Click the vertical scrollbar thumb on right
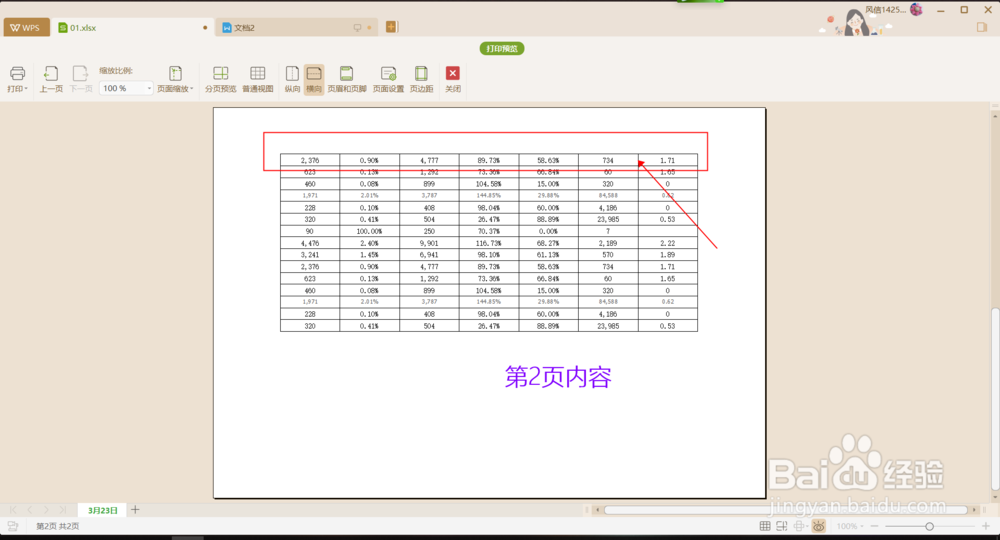The width and height of the screenshot is (1000, 540). [995, 400]
